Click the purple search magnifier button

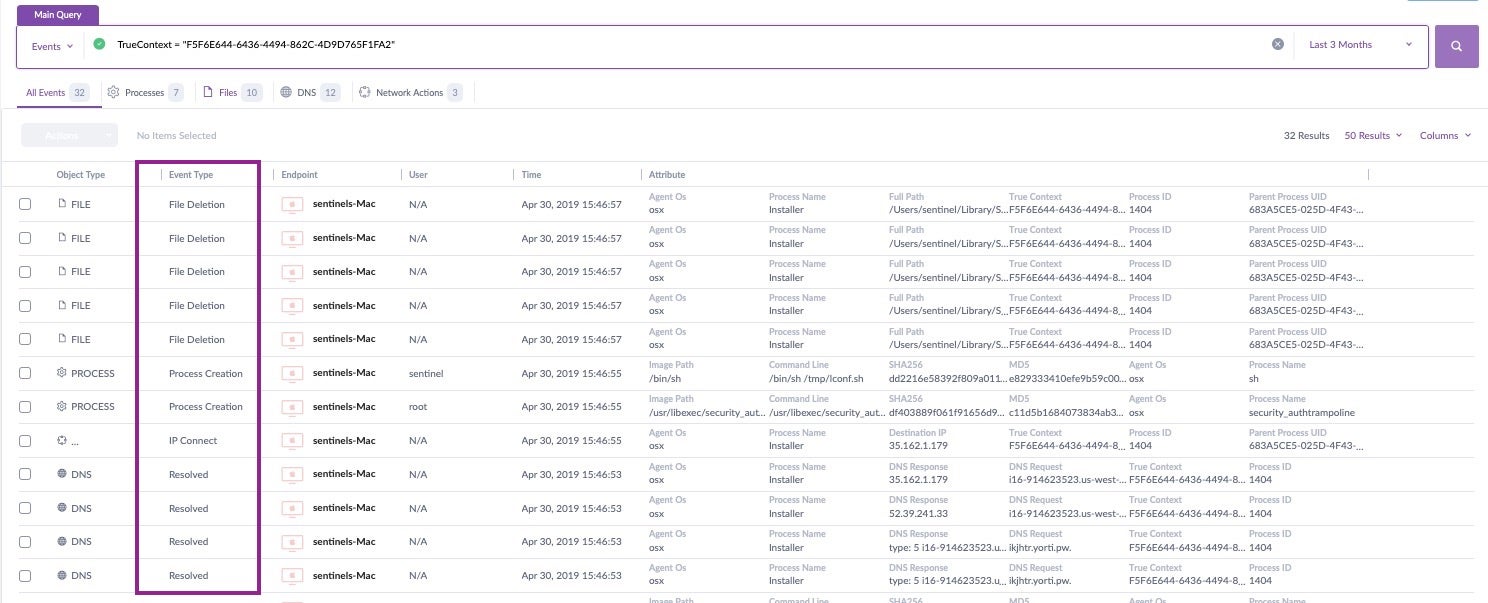pyautogui.click(x=1456, y=46)
